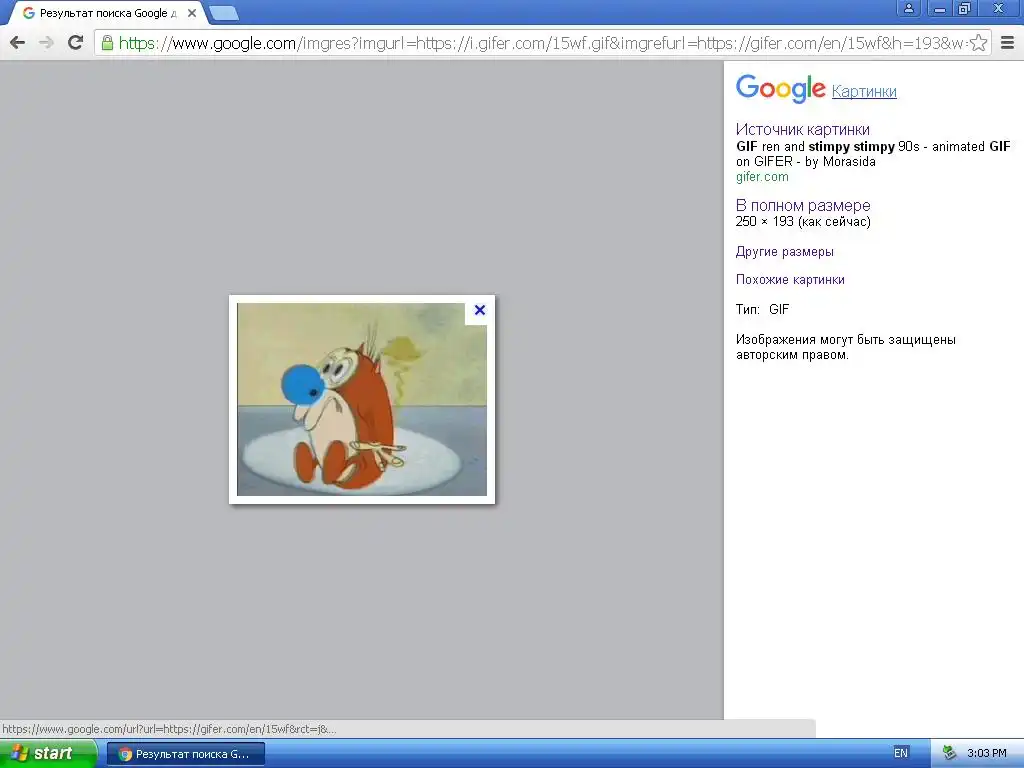This screenshot has width=1024, height=768.
Task: Click the EN language indicator
Action: coord(901,754)
